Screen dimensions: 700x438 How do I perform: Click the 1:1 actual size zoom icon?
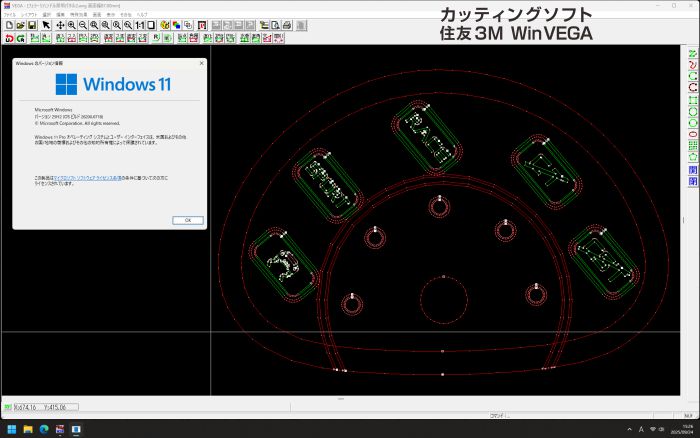tap(140, 25)
